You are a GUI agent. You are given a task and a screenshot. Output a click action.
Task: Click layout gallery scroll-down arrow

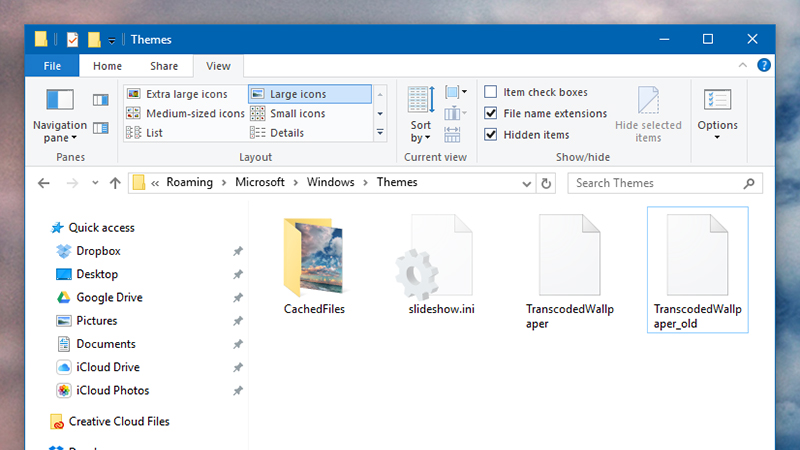click(x=380, y=114)
